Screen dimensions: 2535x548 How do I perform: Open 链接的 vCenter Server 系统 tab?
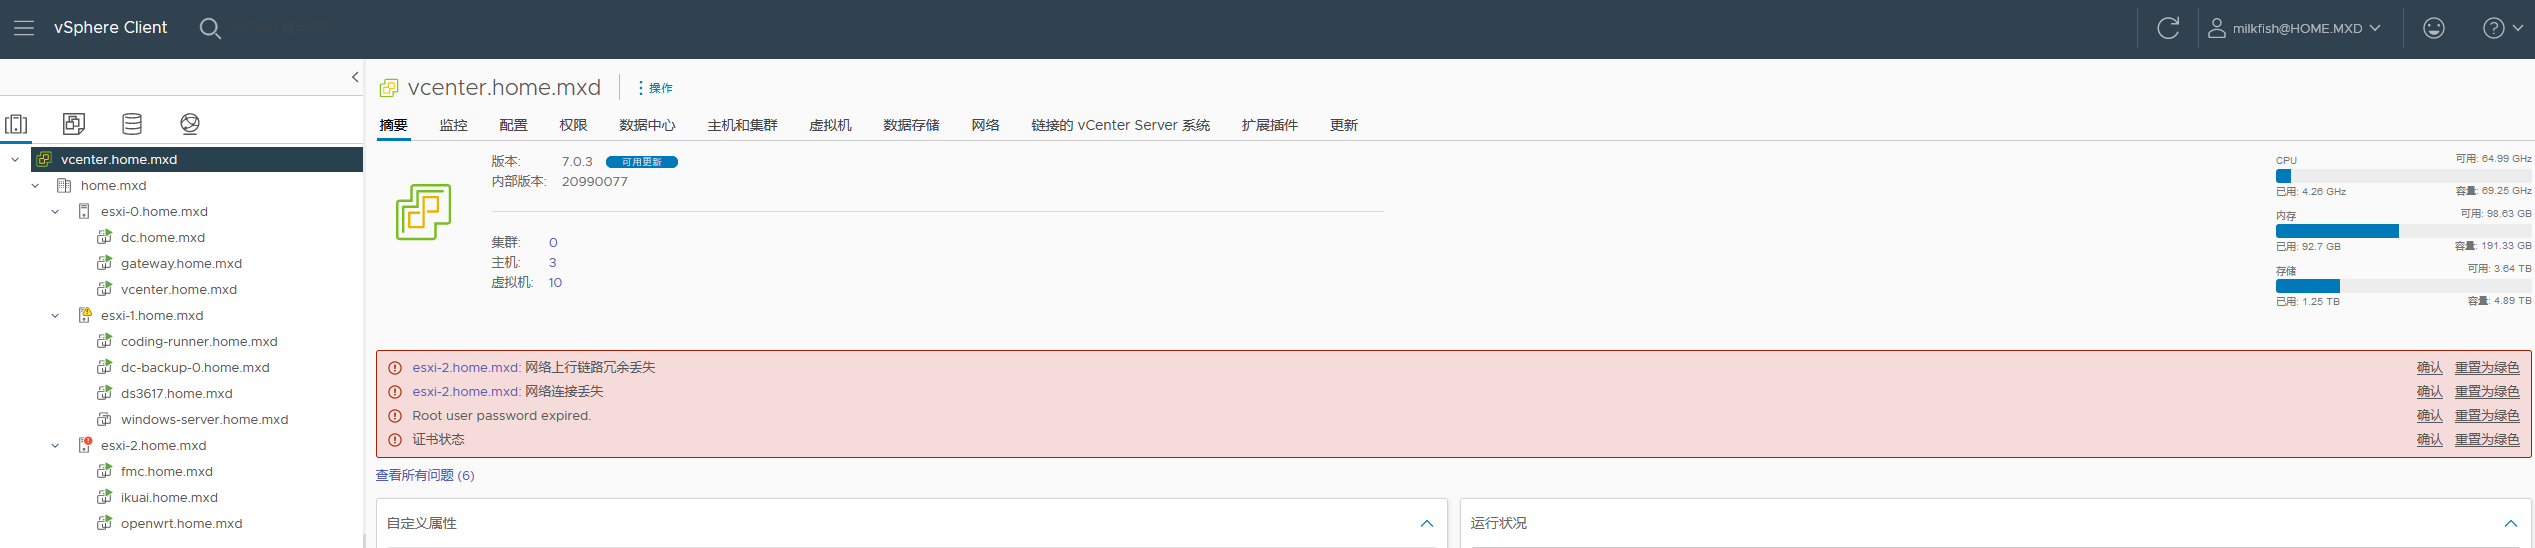(1120, 125)
